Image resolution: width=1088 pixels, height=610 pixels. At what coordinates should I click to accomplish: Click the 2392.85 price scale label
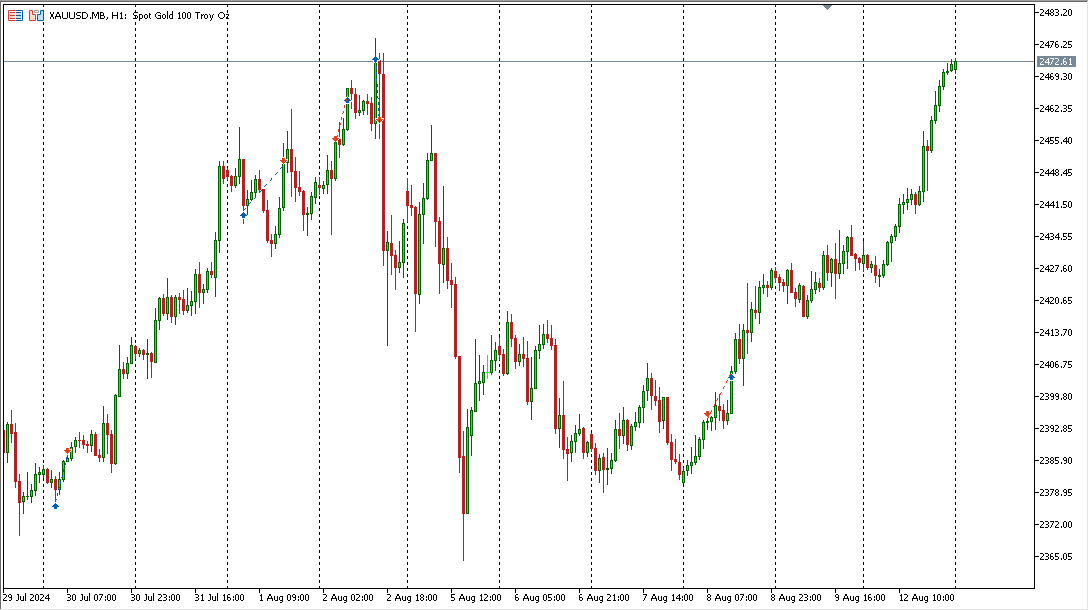(1055, 428)
